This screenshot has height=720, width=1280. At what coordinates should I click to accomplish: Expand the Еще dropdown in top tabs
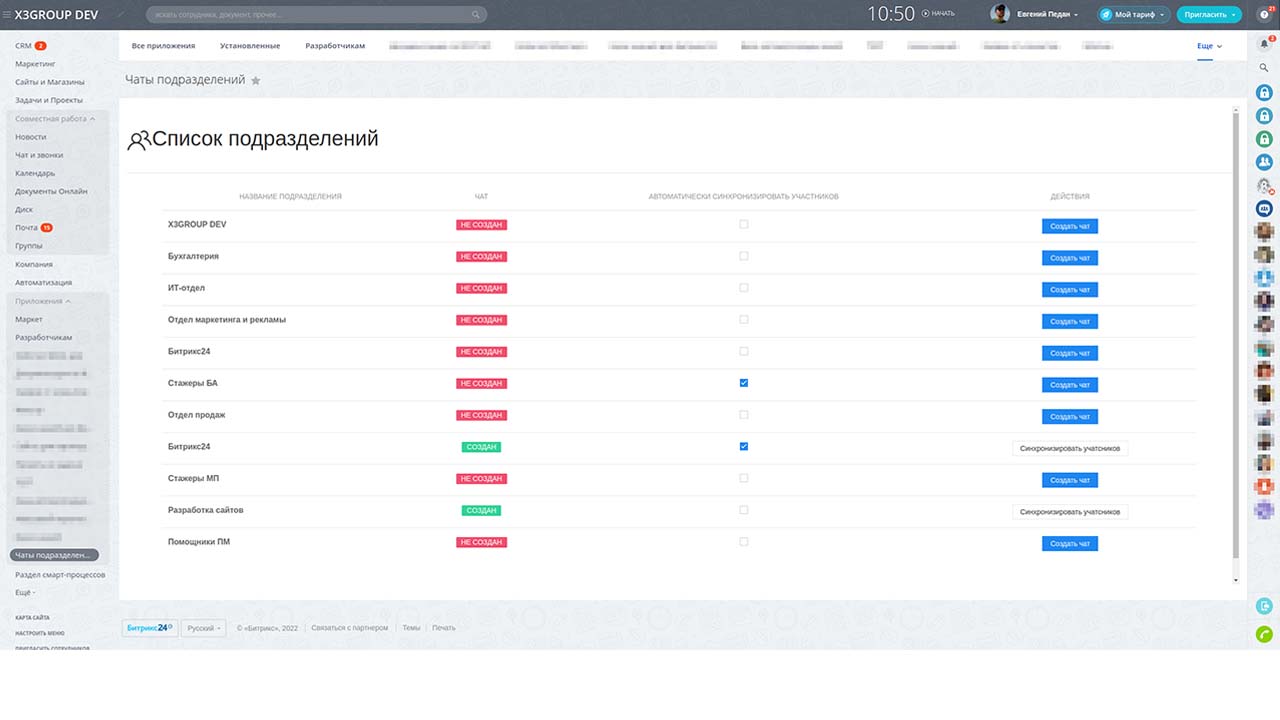(1209, 46)
